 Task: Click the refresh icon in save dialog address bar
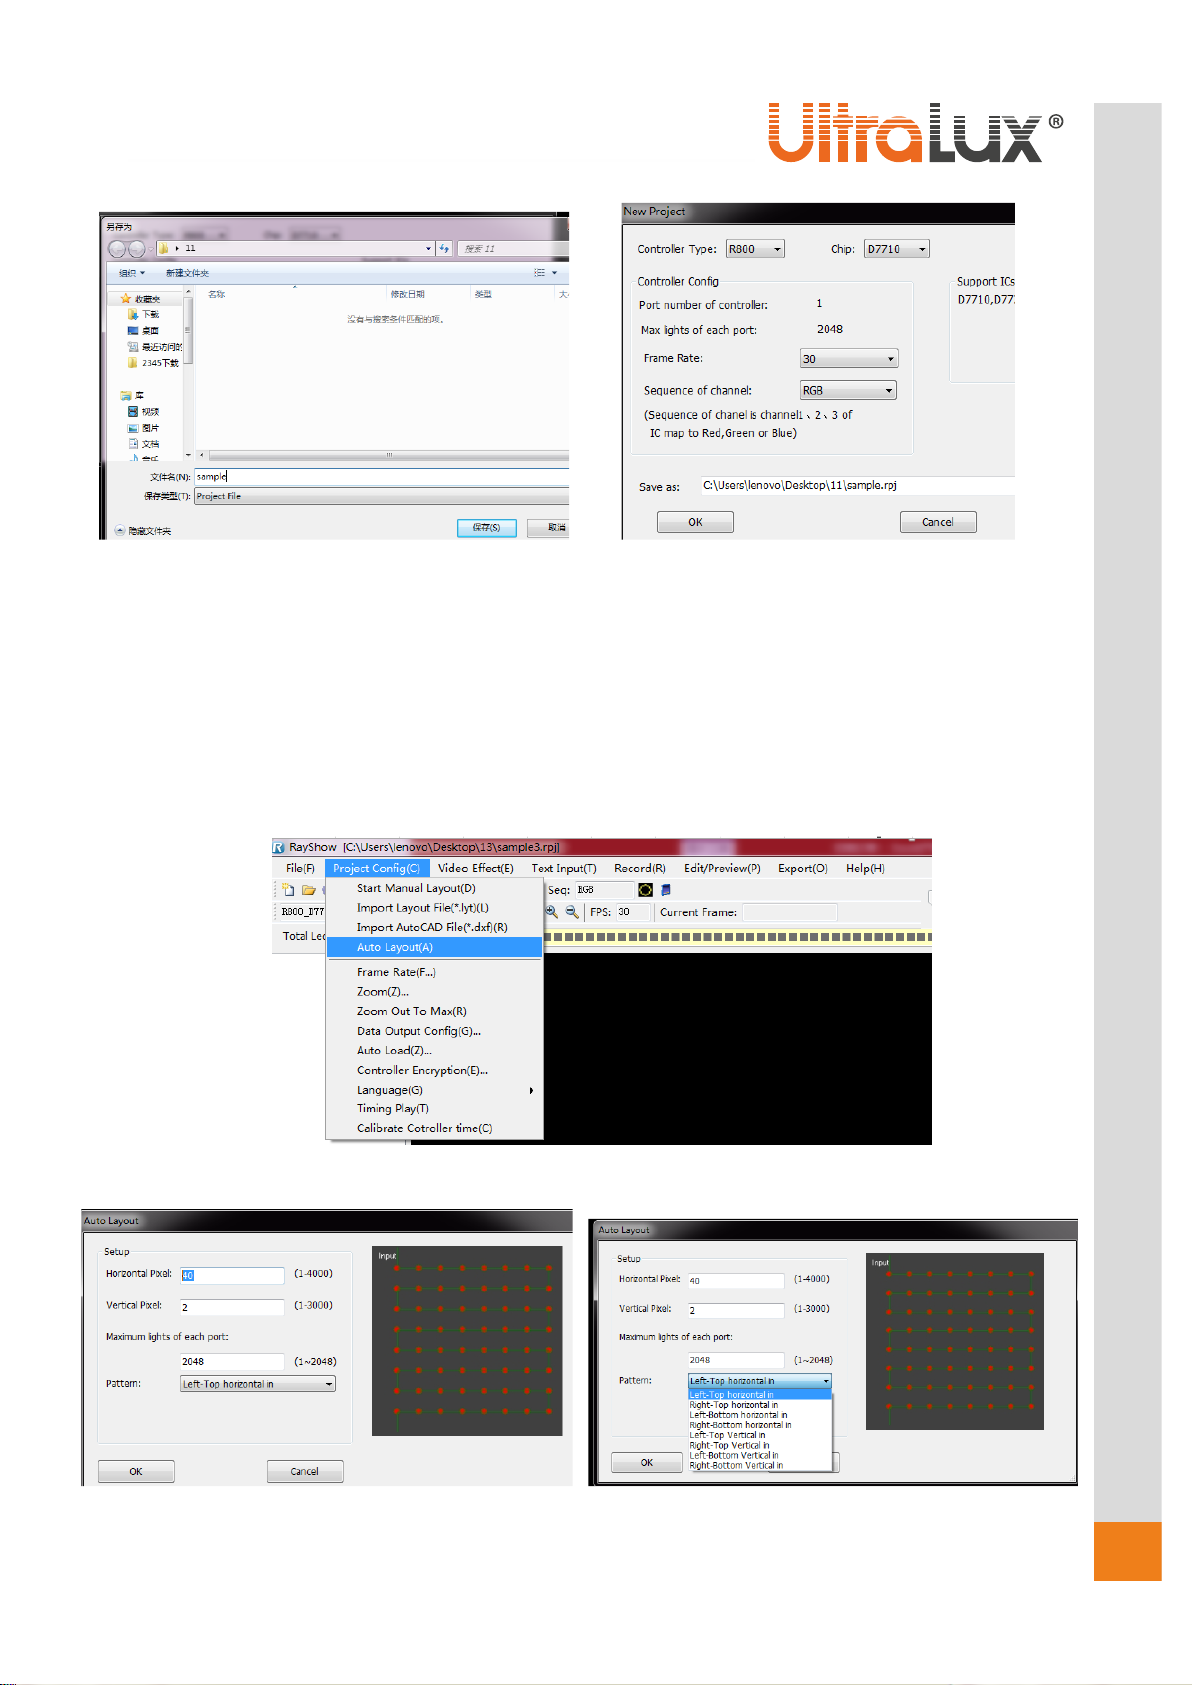click(x=445, y=248)
